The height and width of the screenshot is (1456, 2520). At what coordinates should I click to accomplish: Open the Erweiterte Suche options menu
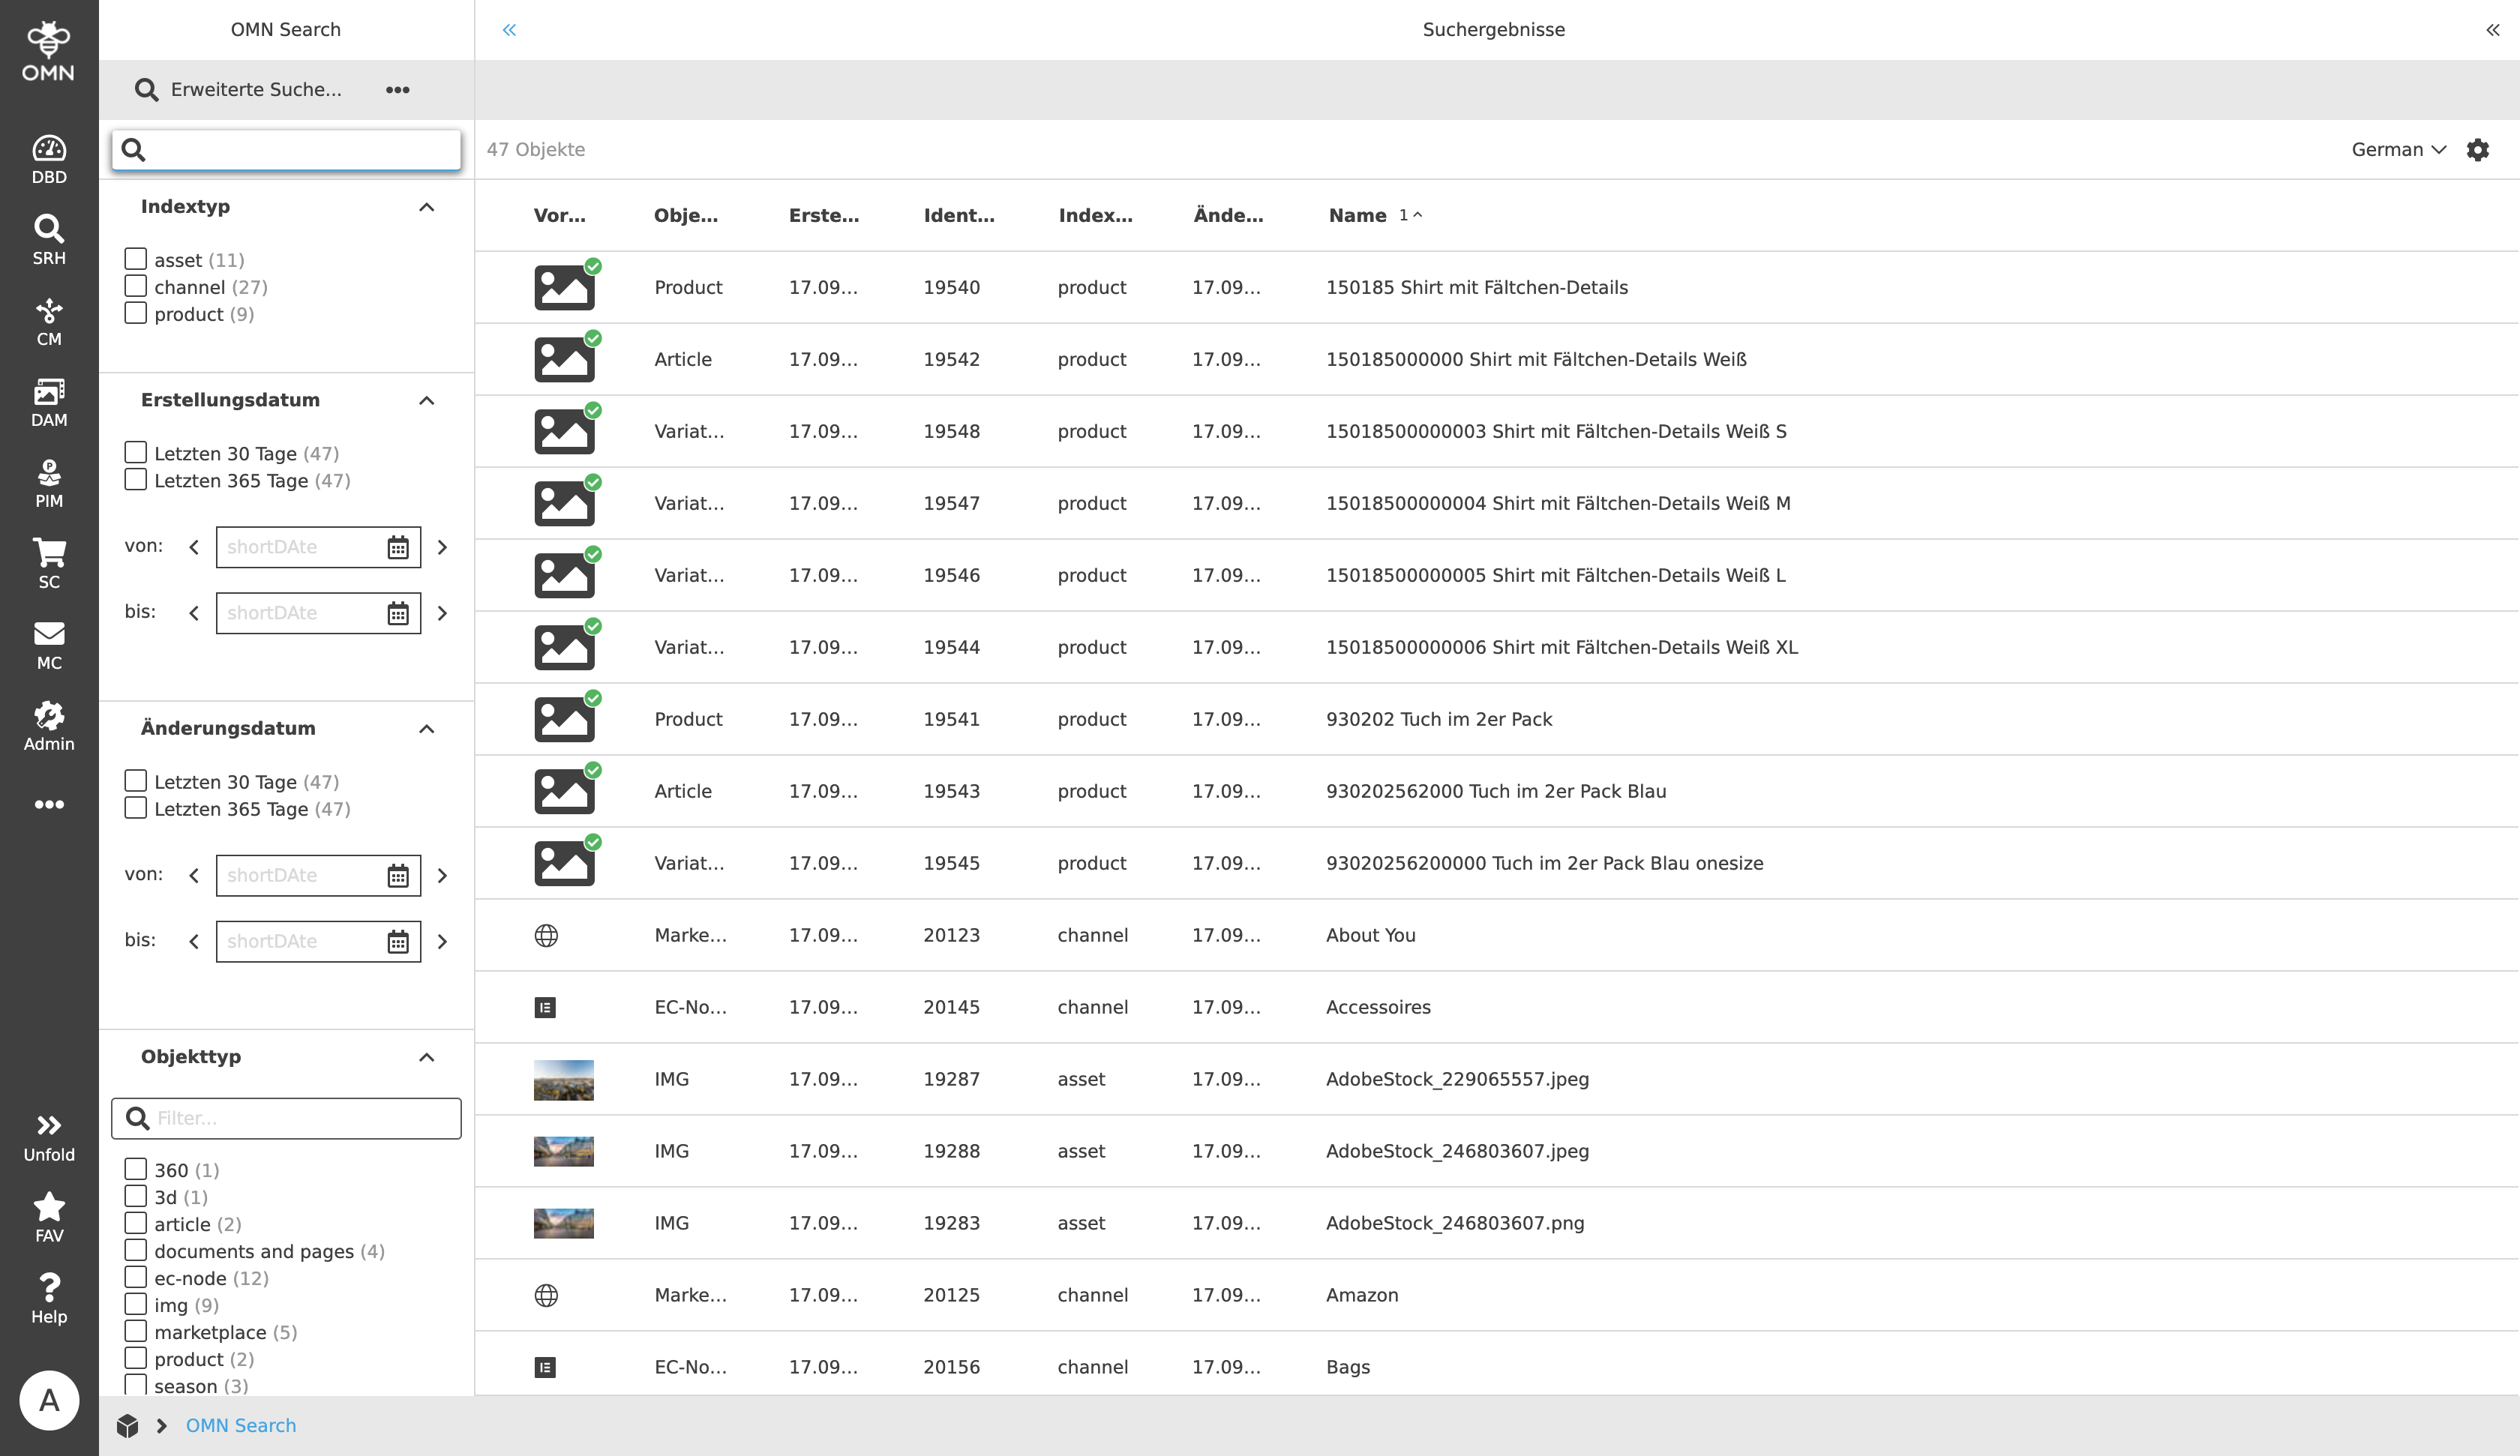tap(397, 90)
